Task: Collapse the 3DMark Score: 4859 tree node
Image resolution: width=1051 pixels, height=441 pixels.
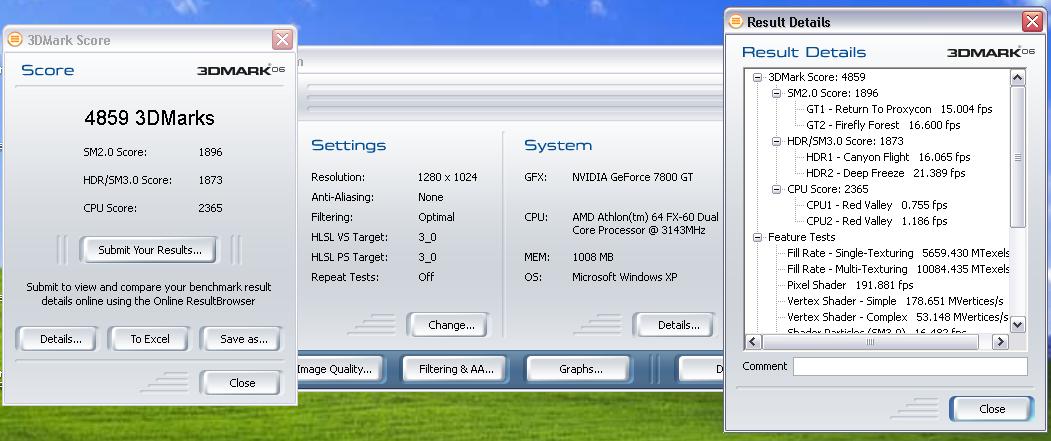Action: click(x=758, y=77)
